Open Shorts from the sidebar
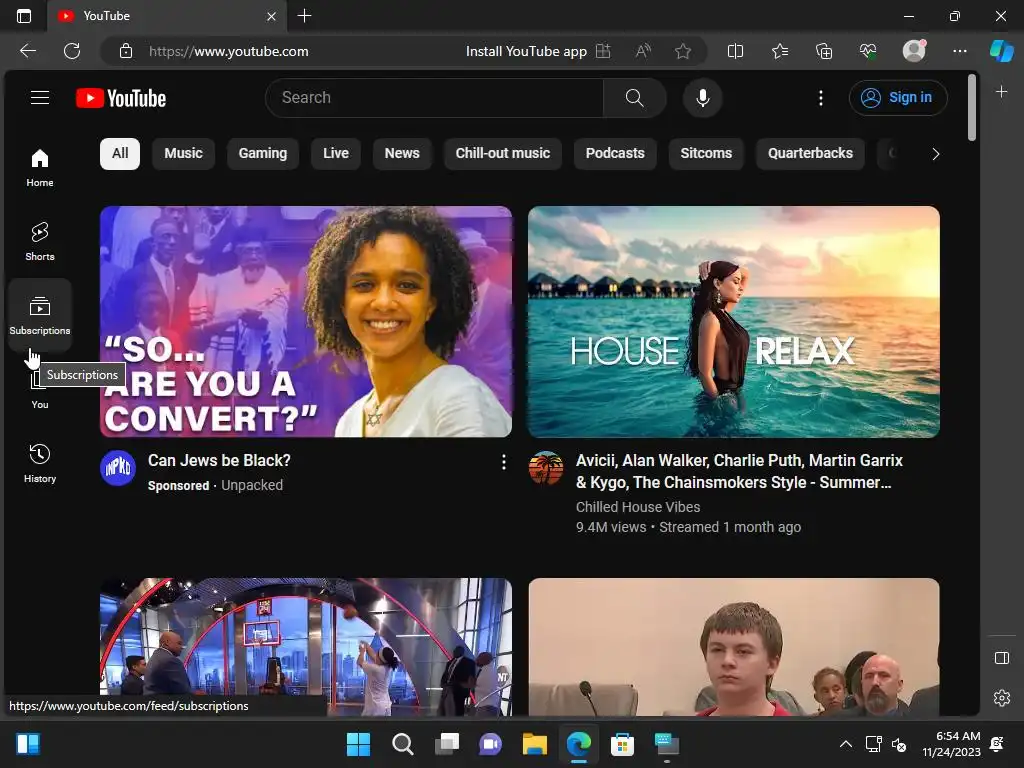Viewport: 1024px width, 768px height. click(40, 242)
